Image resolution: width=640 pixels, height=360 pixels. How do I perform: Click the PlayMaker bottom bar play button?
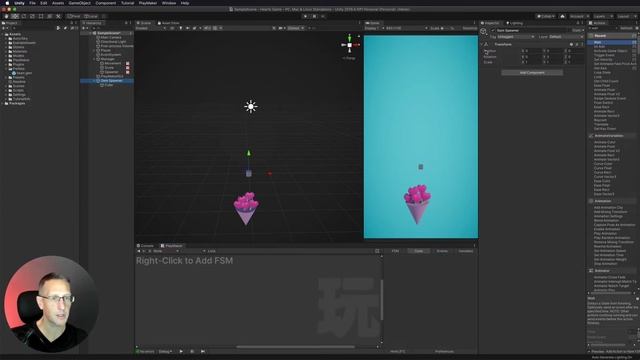(181, 351)
